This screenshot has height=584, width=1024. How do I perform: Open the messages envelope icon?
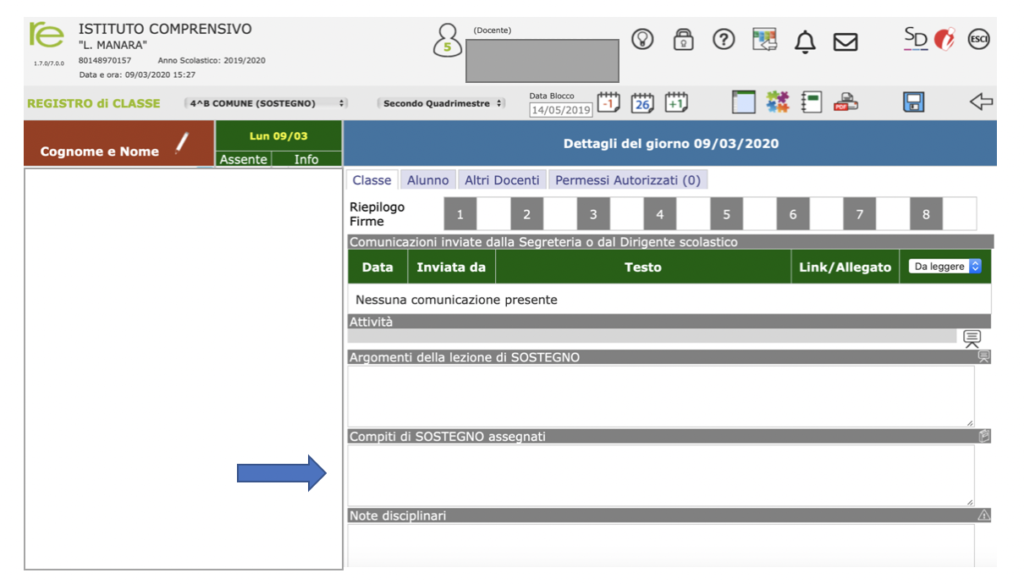point(845,42)
